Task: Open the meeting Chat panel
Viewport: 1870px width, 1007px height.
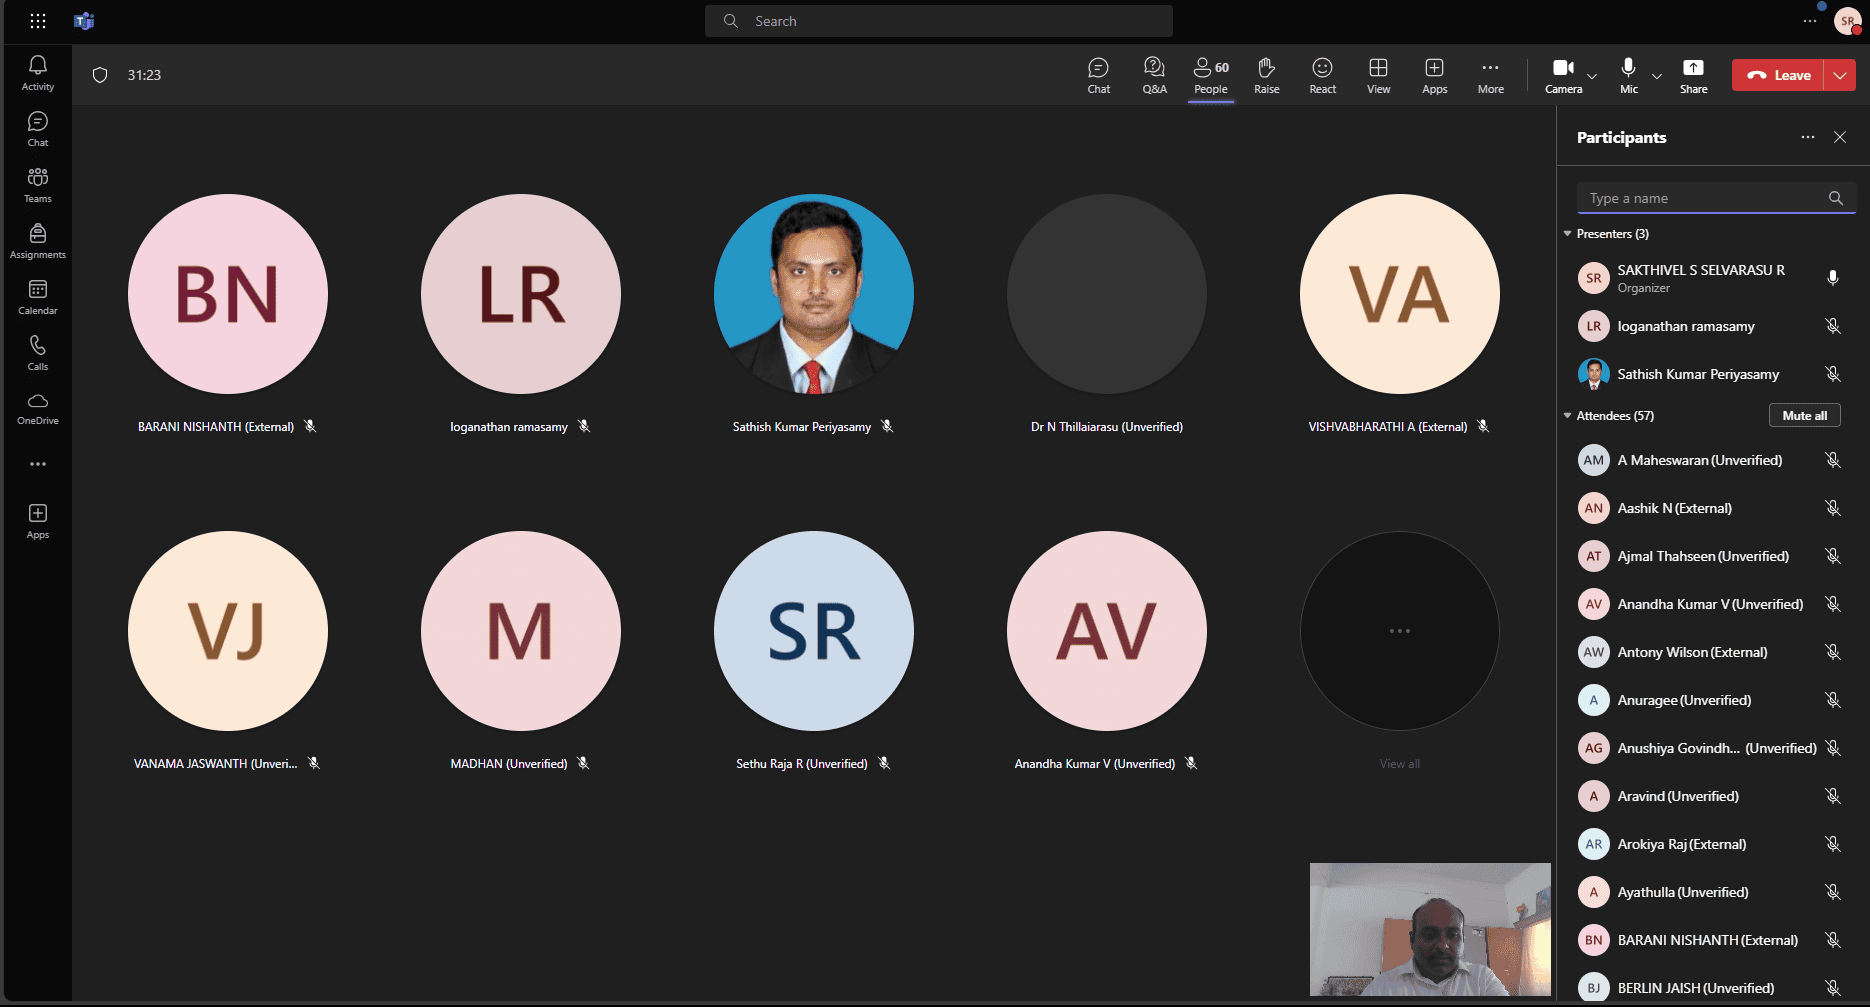Action: pyautogui.click(x=1098, y=75)
